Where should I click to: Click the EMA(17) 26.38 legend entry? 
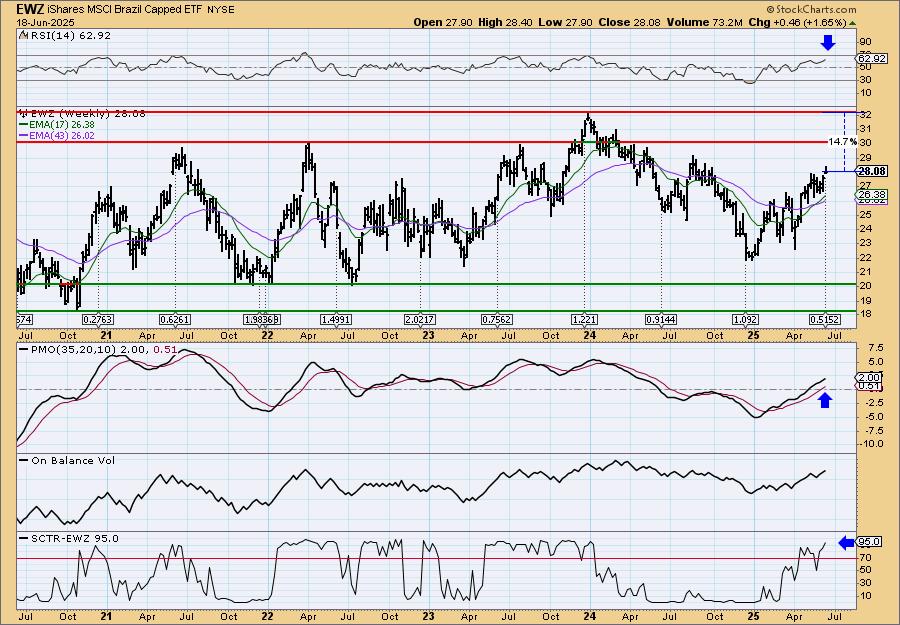click(x=57, y=125)
